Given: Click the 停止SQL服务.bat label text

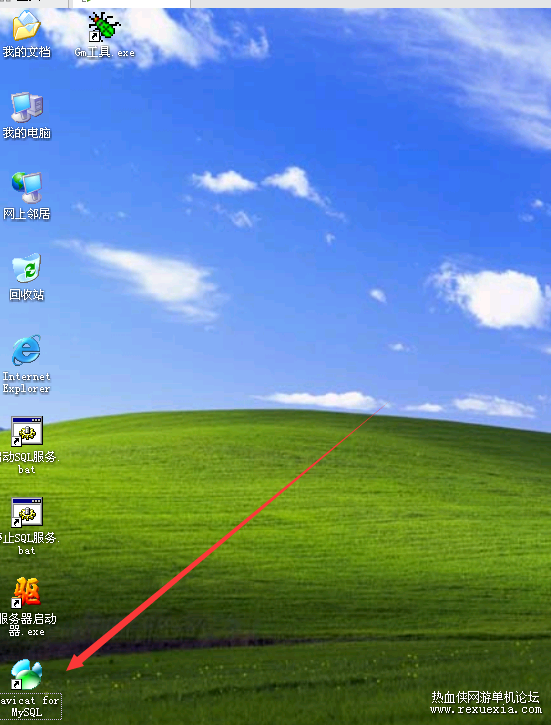Looking at the screenshot, I should pyautogui.click(x=30, y=544).
